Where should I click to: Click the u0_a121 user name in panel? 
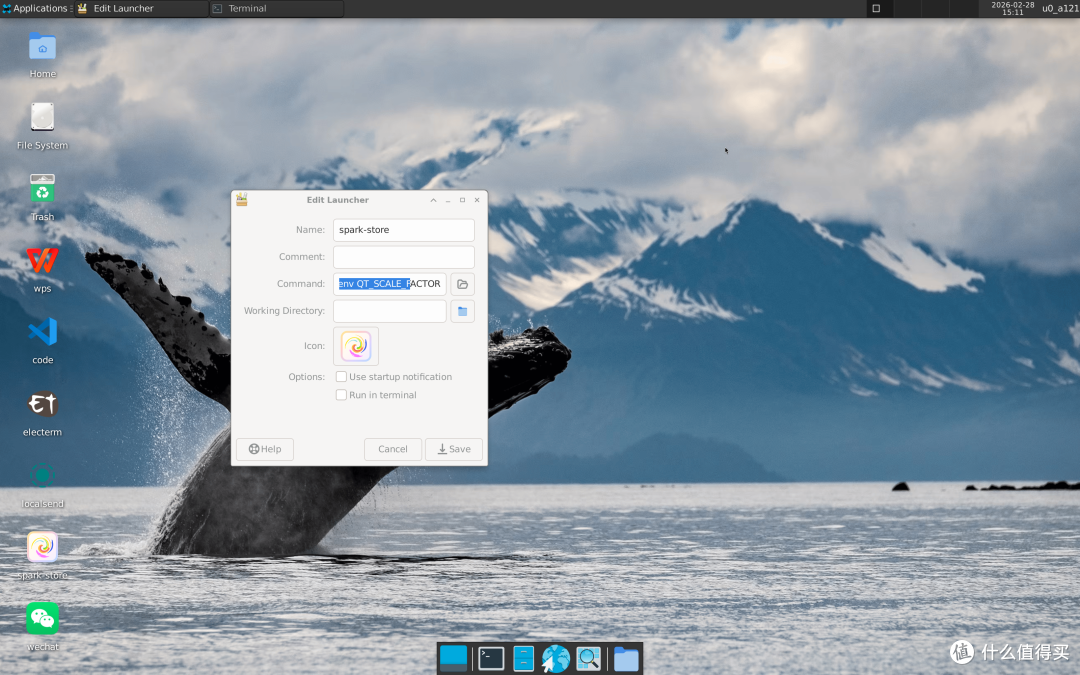[x=1060, y=8]
